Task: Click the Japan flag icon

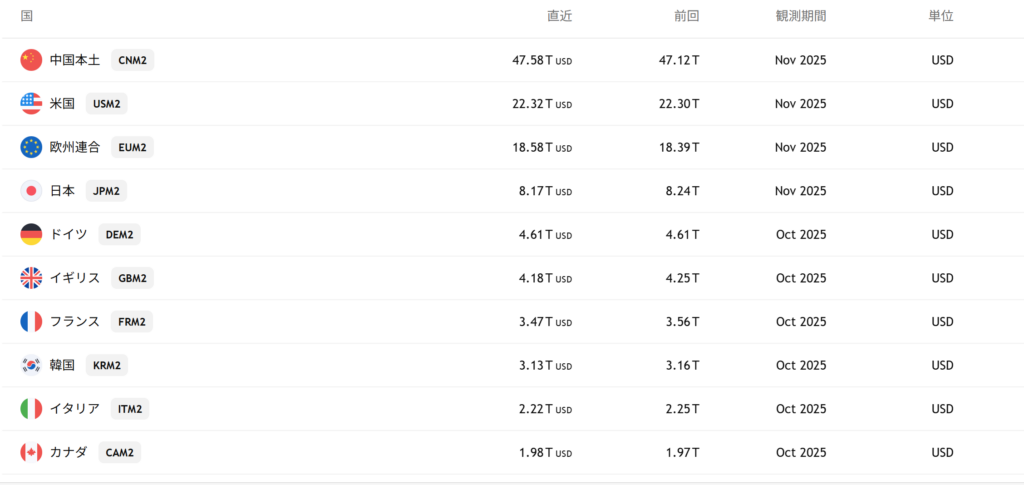Action: [x=31, y=190]
